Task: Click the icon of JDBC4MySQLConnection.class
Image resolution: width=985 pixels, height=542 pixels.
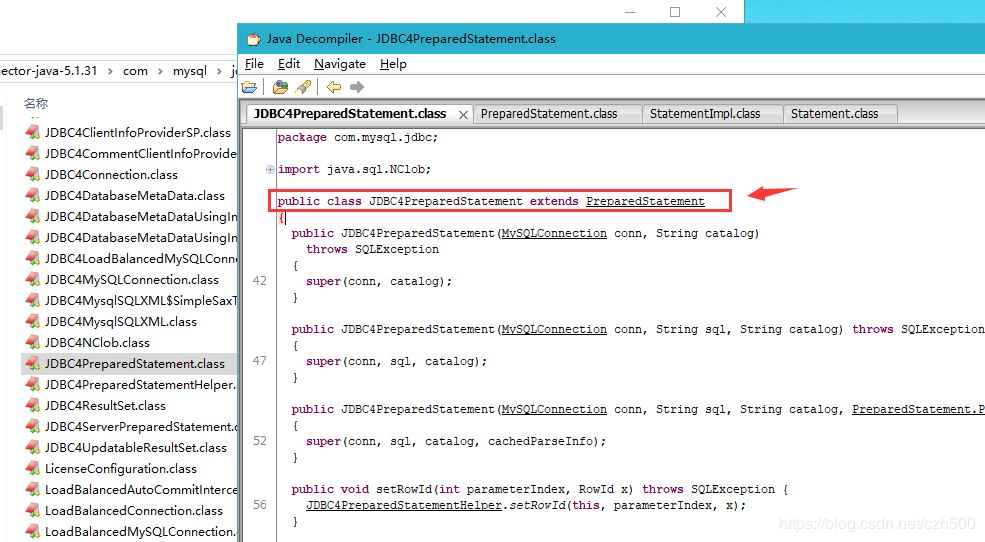Action: click(33, 279)
